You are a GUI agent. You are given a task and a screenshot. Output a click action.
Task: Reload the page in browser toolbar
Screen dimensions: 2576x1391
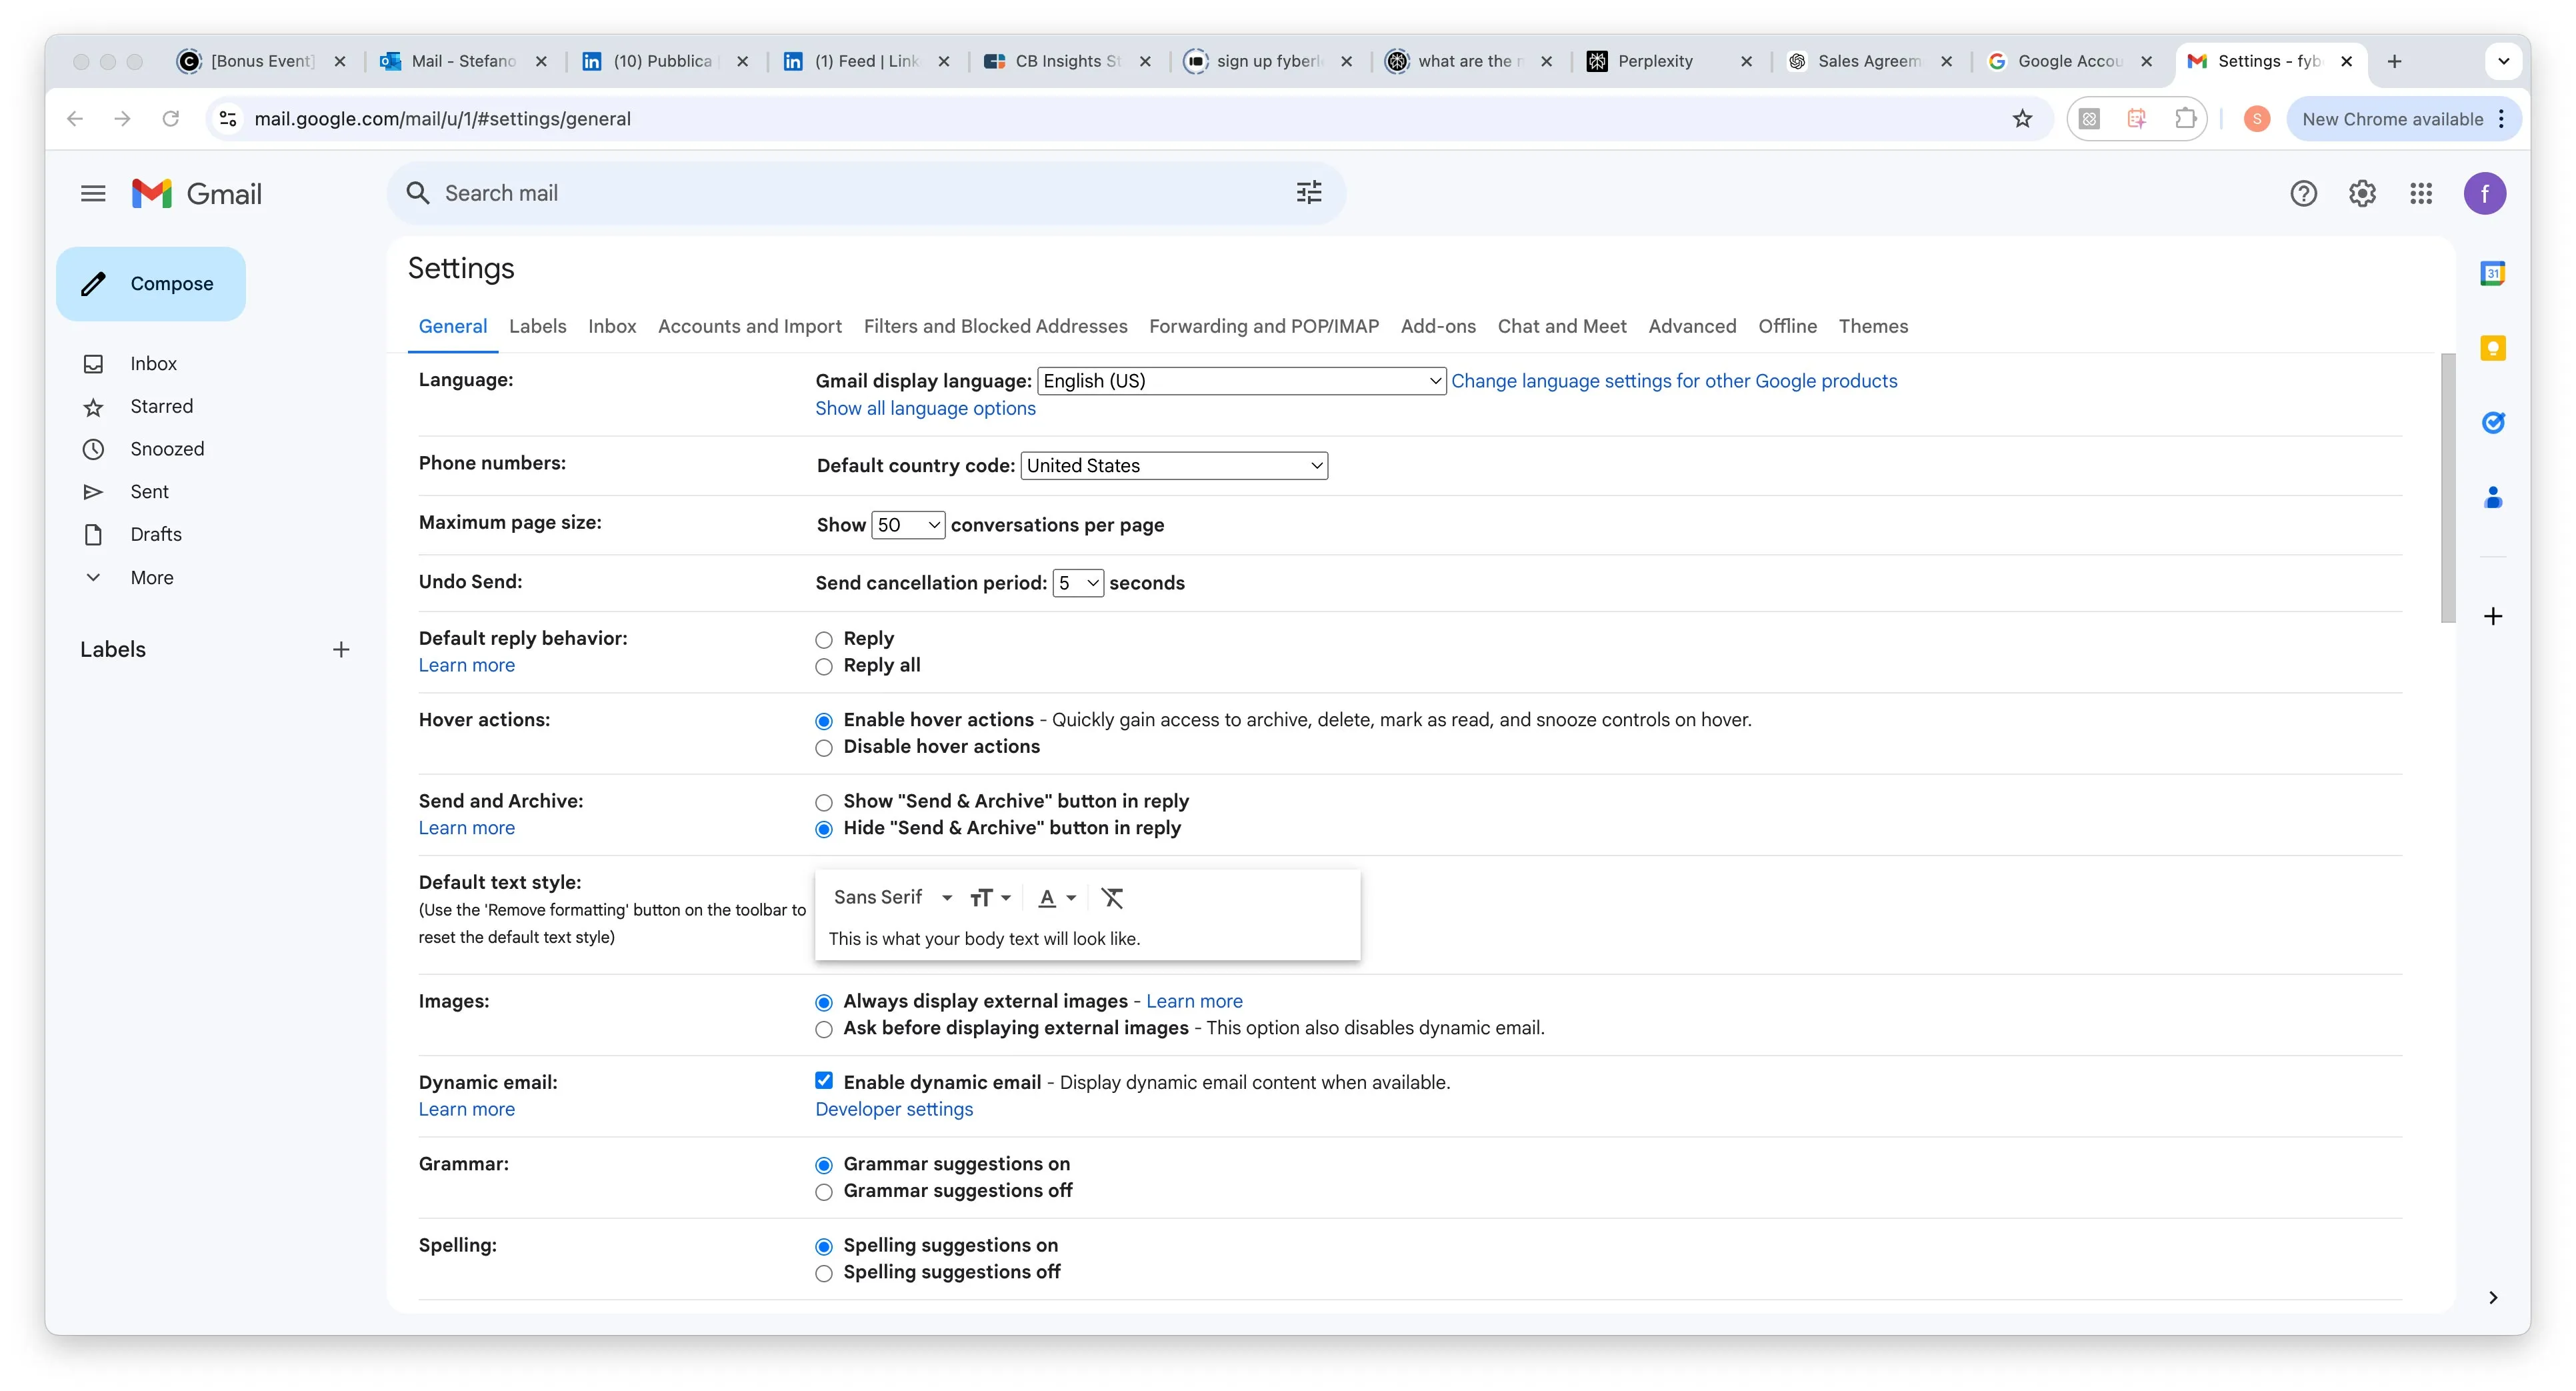pyautogui.click(x=171, y=119)
